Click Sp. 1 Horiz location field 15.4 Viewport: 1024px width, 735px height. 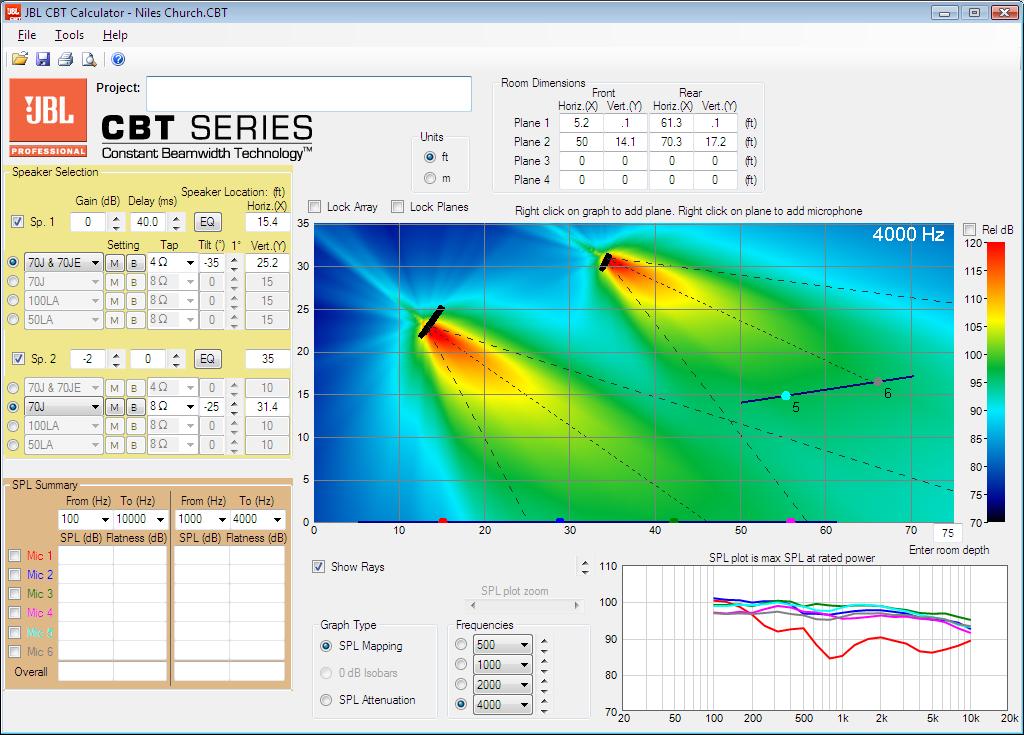[268, 222]
